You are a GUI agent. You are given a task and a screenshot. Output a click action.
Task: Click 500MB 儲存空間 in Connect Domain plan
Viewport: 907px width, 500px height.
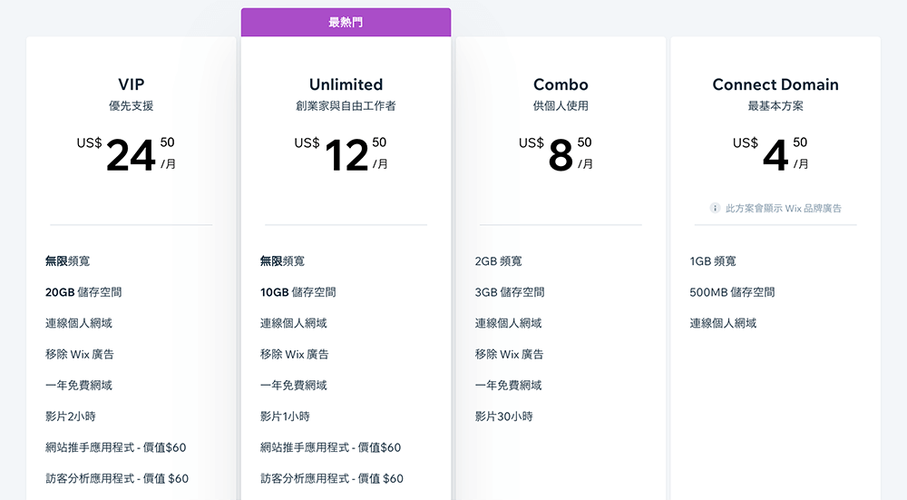tap(732, 292)
